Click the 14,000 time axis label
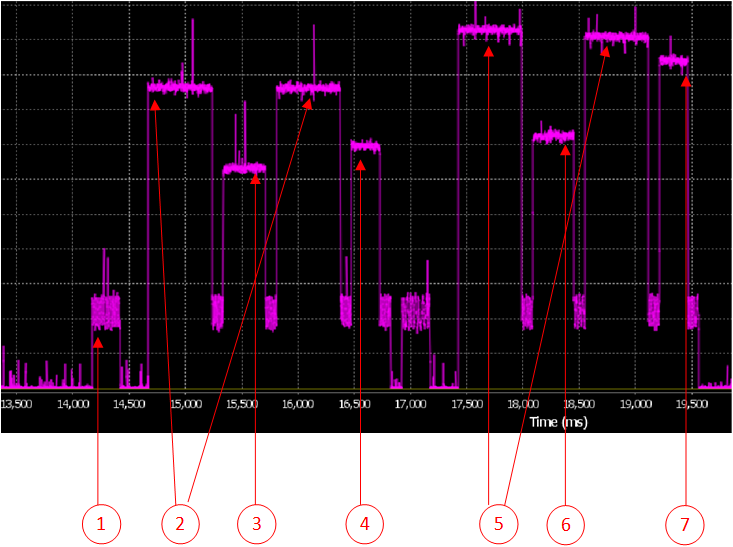Image resolution: width=733 pixels, height=547 pixels. point(73,404)
